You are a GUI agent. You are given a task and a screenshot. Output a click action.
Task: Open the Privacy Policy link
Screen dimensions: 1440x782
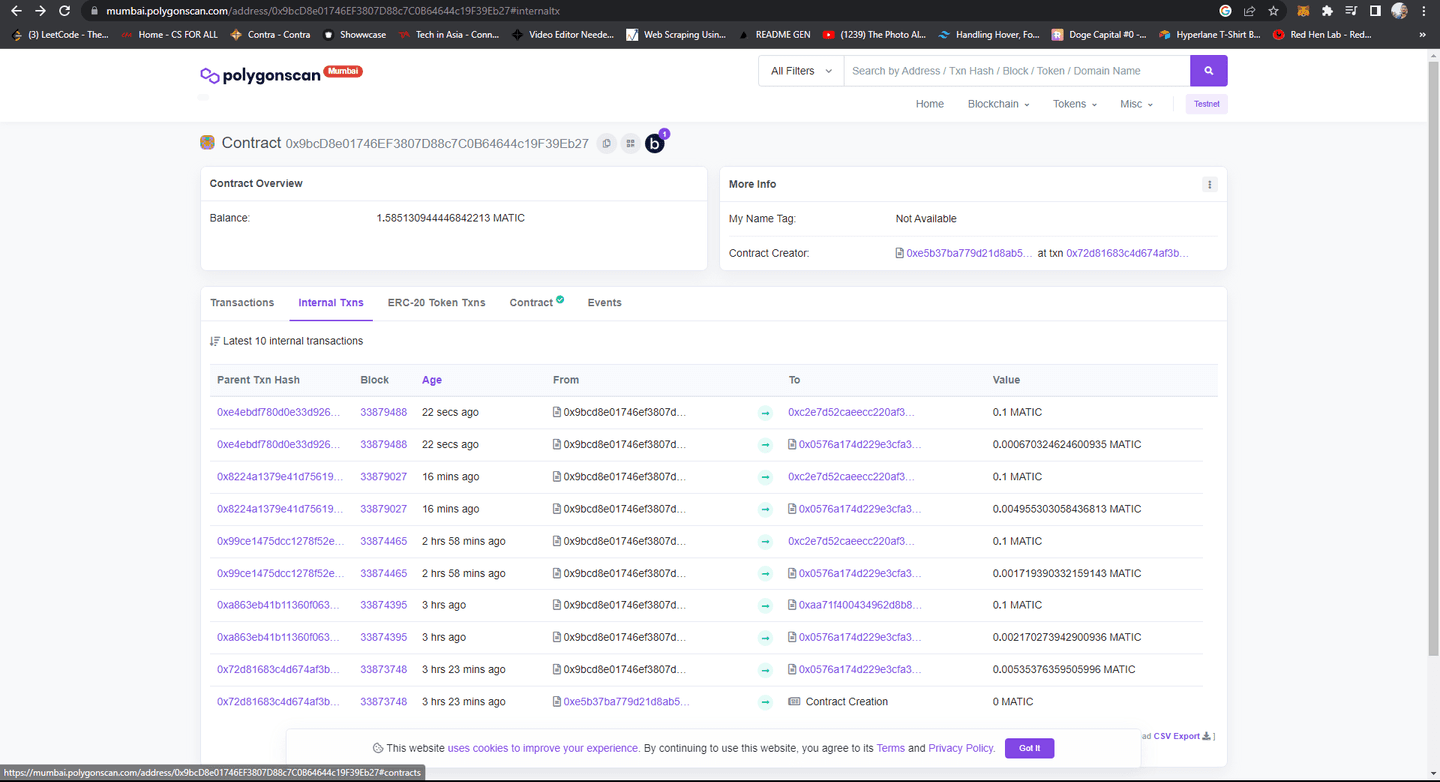[x=961, y=748]
